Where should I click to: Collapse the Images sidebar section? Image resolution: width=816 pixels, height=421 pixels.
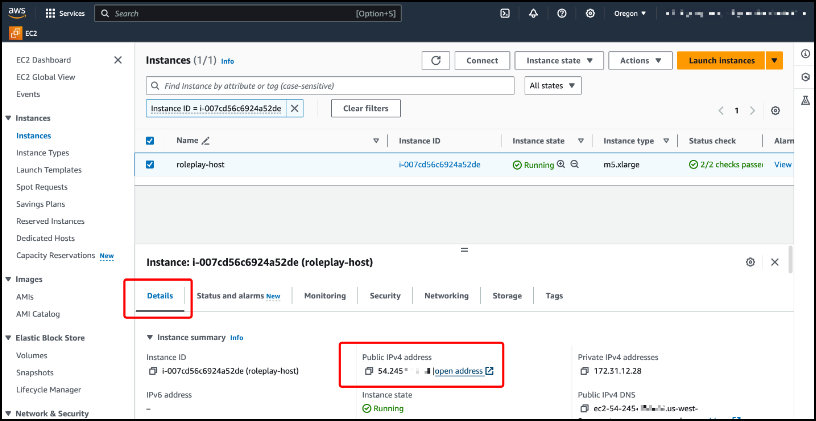pyautogui.click(x=8, y=279)
